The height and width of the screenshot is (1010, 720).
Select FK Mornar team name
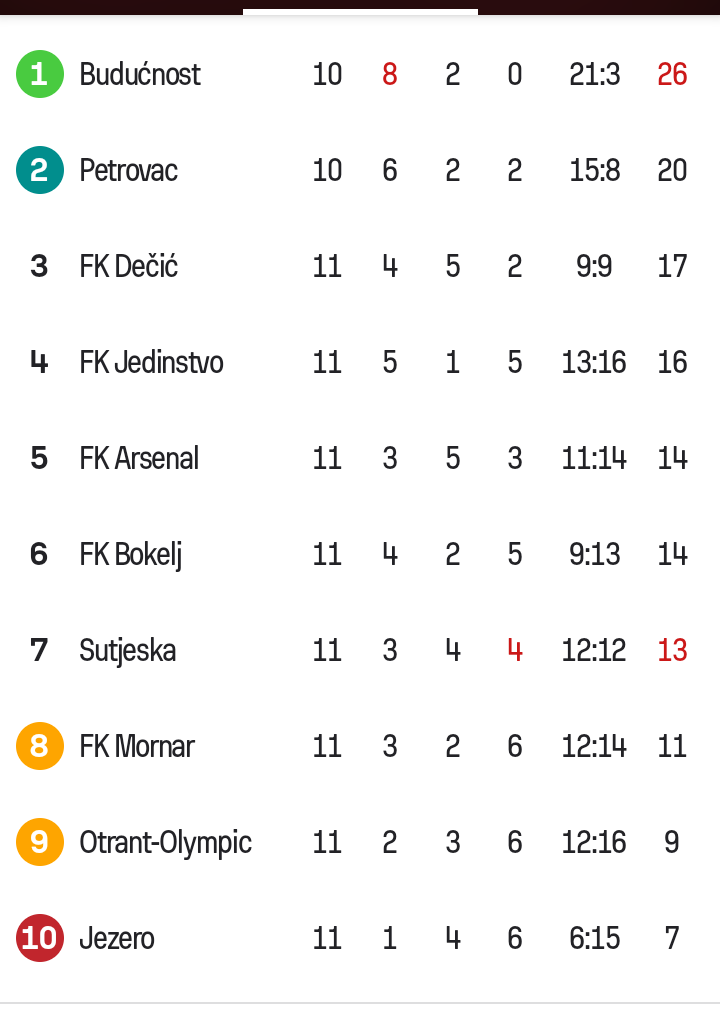[137, 746]
